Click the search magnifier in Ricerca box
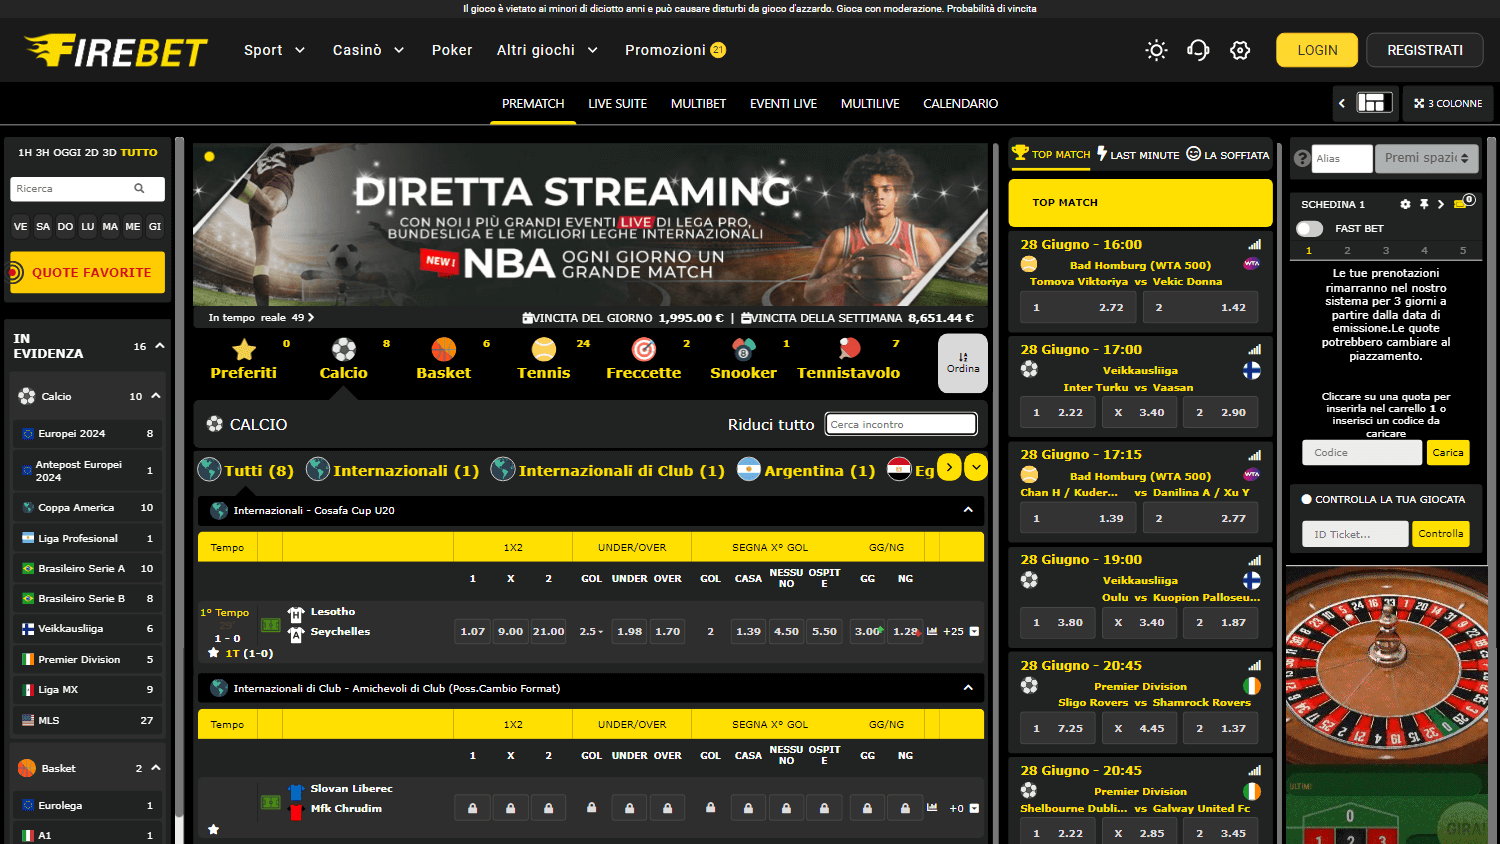The image size is (1500, 844). pyautogui.click(x=139, y=188)
